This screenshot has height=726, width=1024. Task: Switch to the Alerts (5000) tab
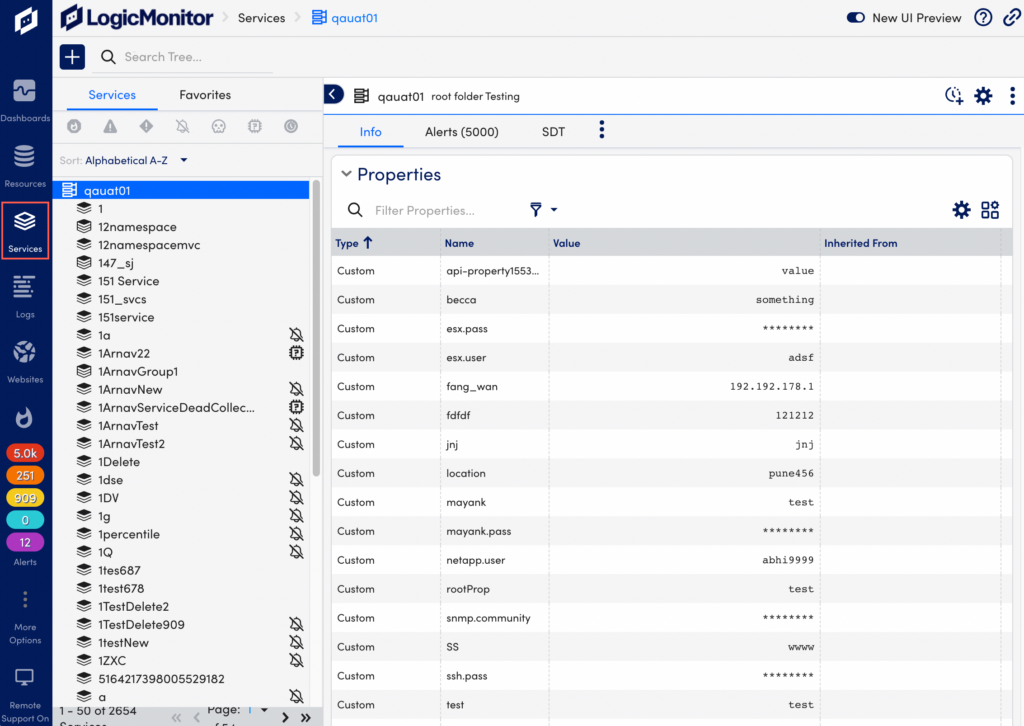pyautogui.click(x=461, y=131)
